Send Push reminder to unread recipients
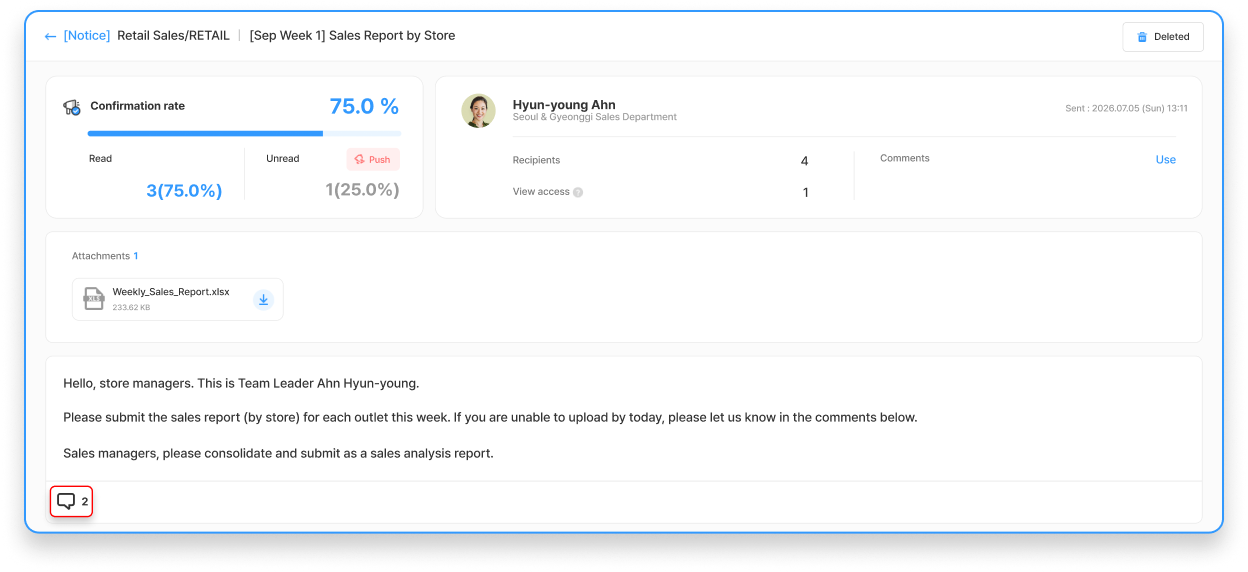Screen dimensions: 1248x572 point(373,160)
